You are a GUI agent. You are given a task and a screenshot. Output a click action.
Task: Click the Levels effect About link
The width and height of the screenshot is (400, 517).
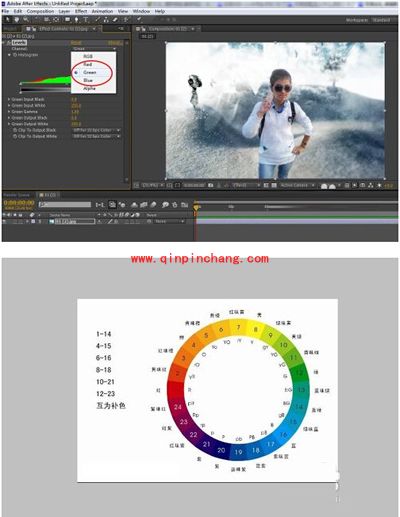(115, 43)
